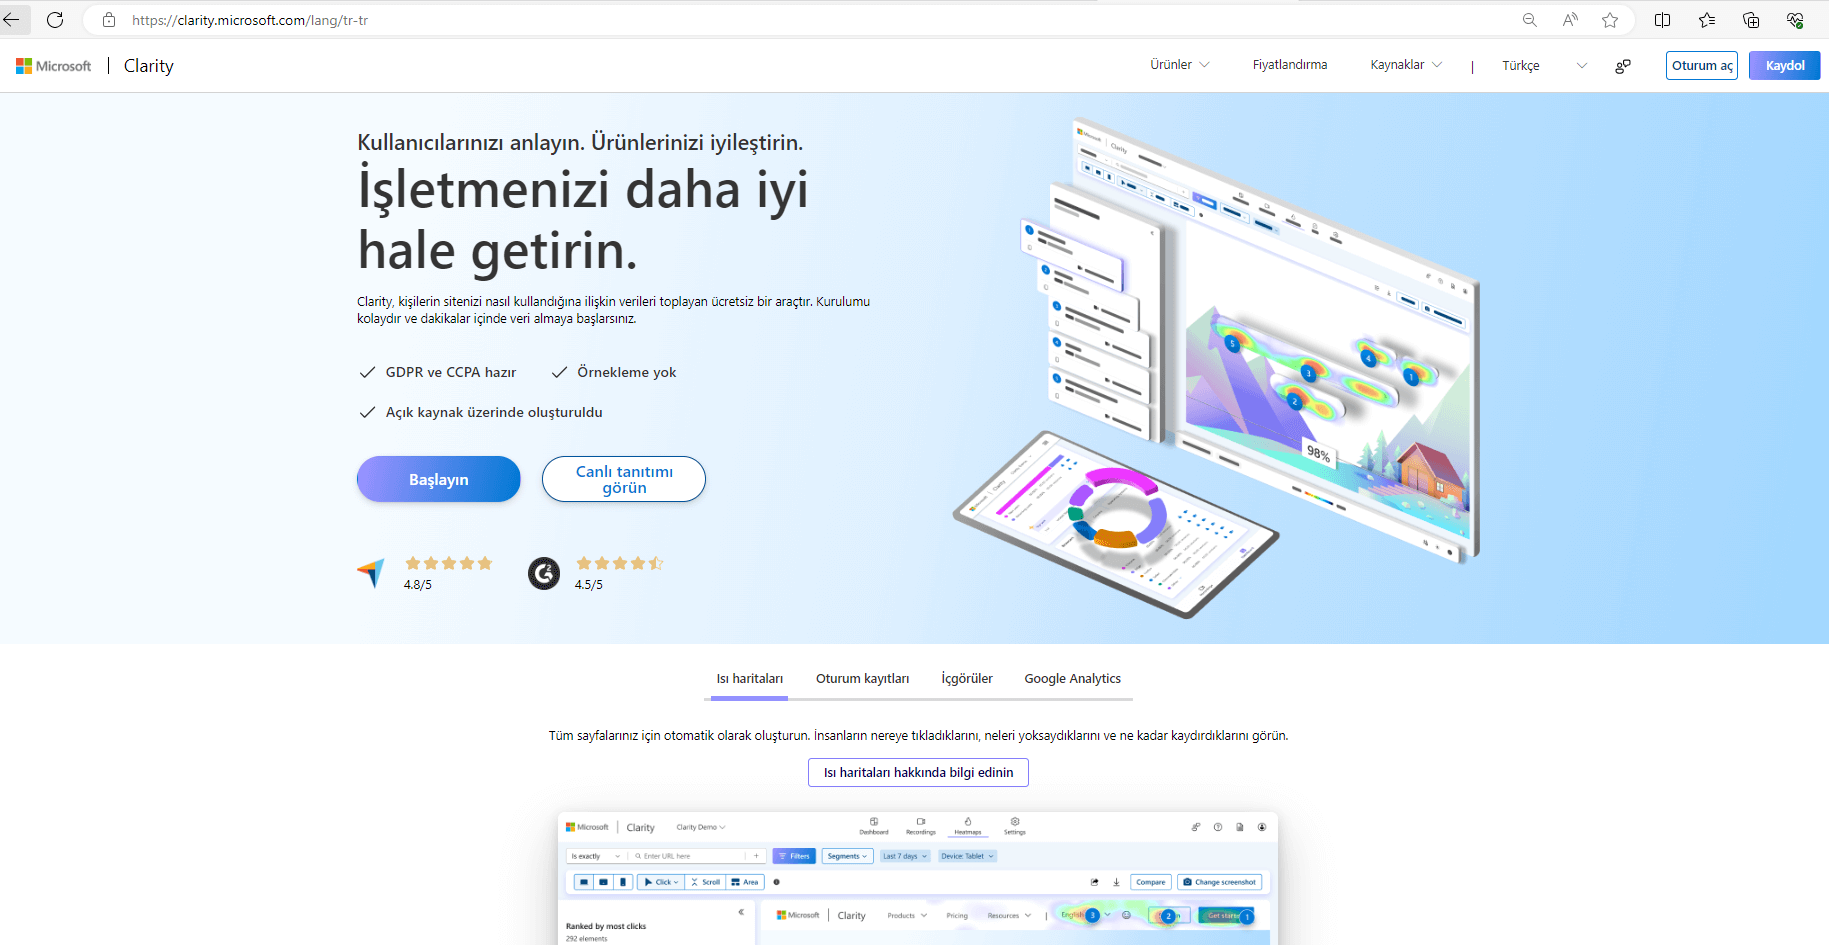Refresh the page using the reload icon
The height and width of the screenshot is (945, 1829).
[x=55, y=20]
